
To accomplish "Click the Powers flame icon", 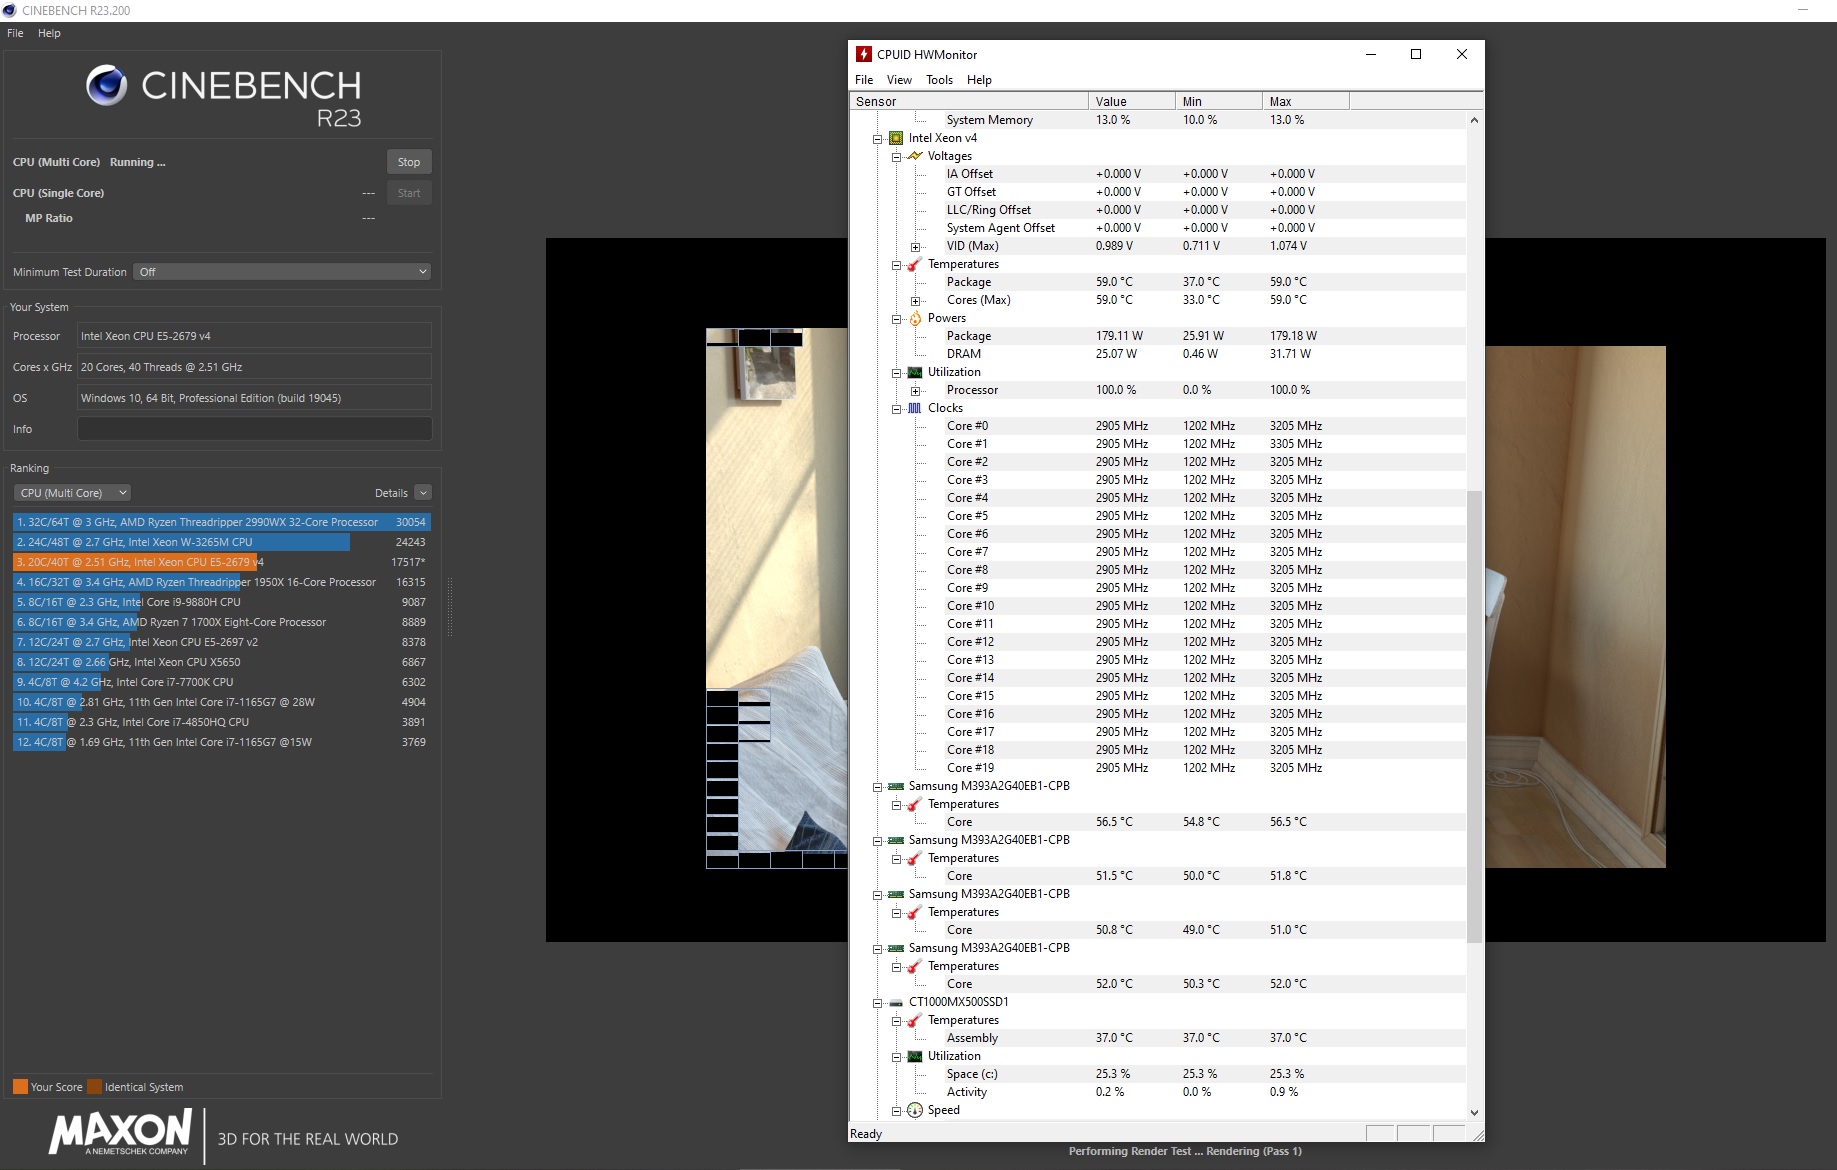I will (x=915, y=318).
